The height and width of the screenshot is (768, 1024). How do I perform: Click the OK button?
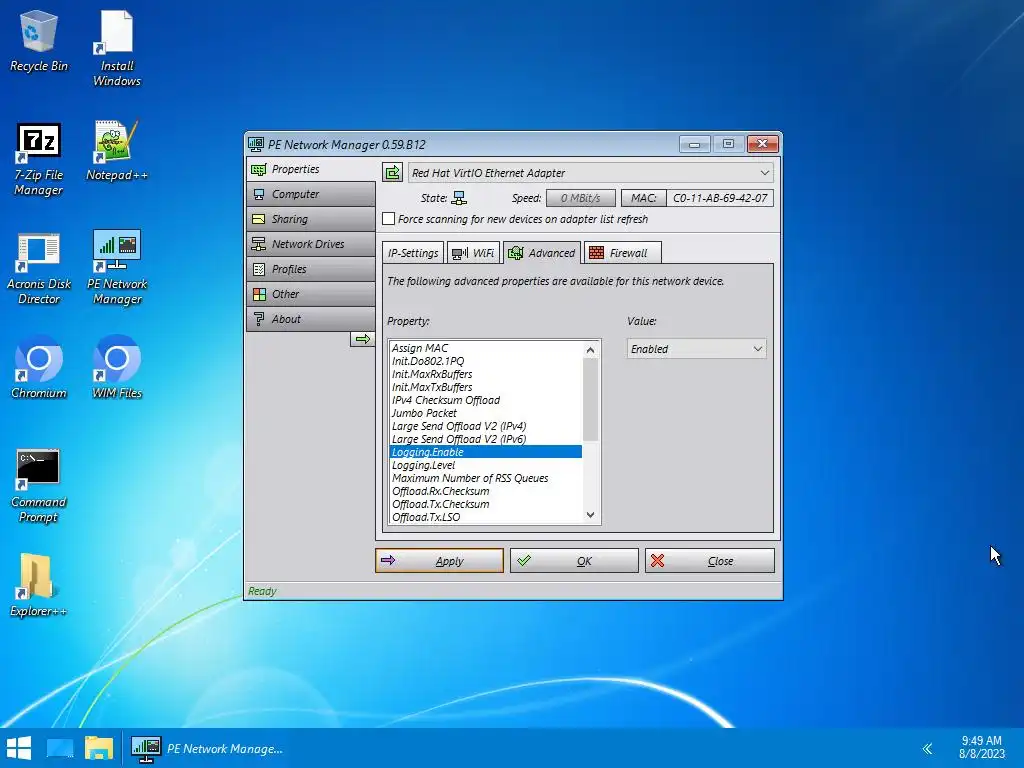pos(574,560)
